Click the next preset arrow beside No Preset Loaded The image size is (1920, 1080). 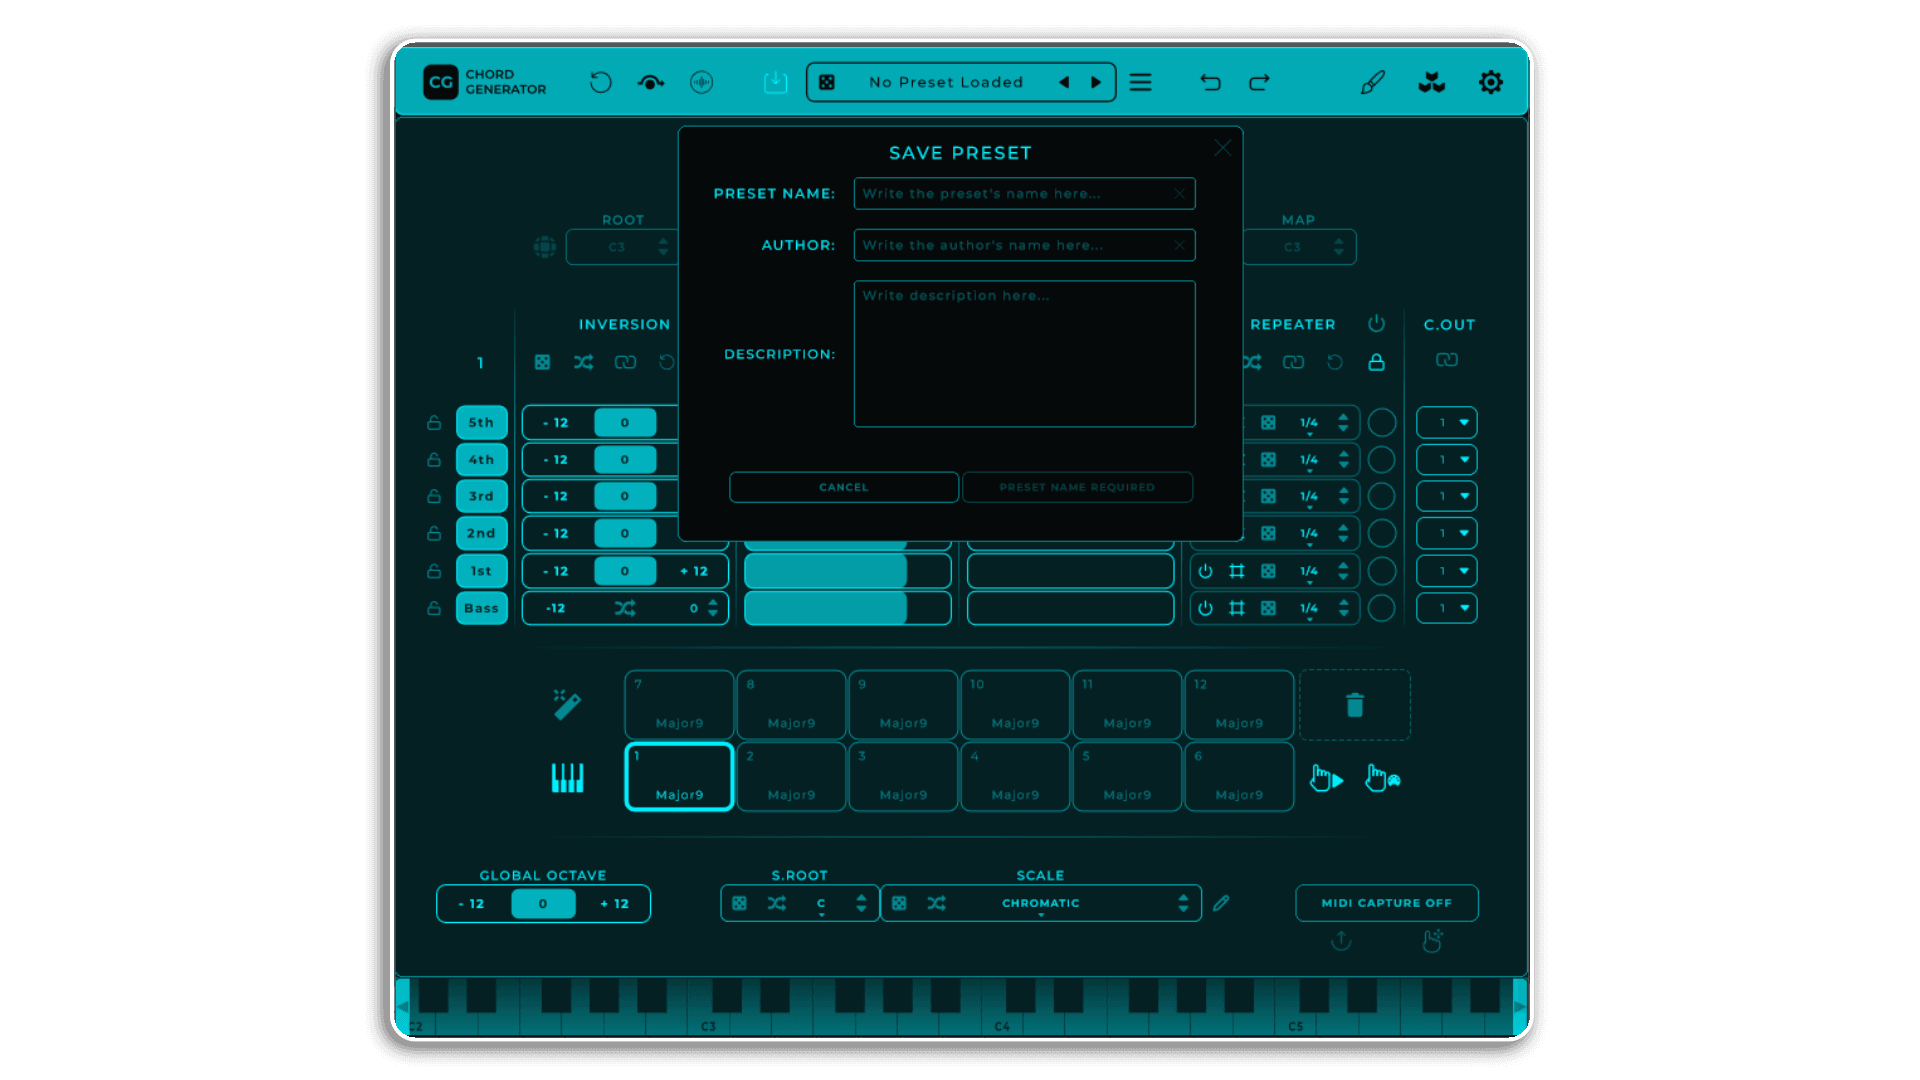point(1096,82)
